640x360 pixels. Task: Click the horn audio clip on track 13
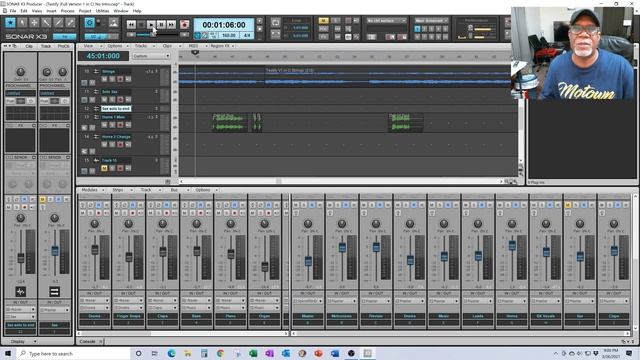pos(229,122)
